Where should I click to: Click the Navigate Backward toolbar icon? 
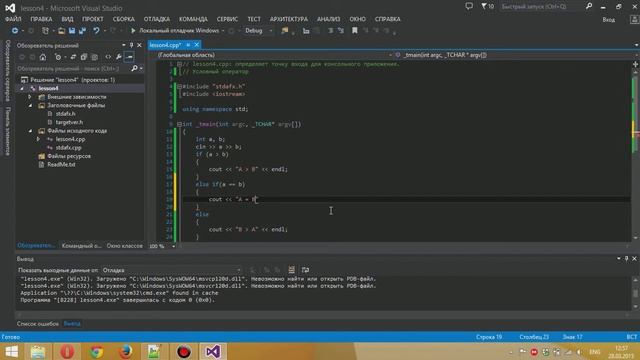pyautogui.click(x=15, y=31)
